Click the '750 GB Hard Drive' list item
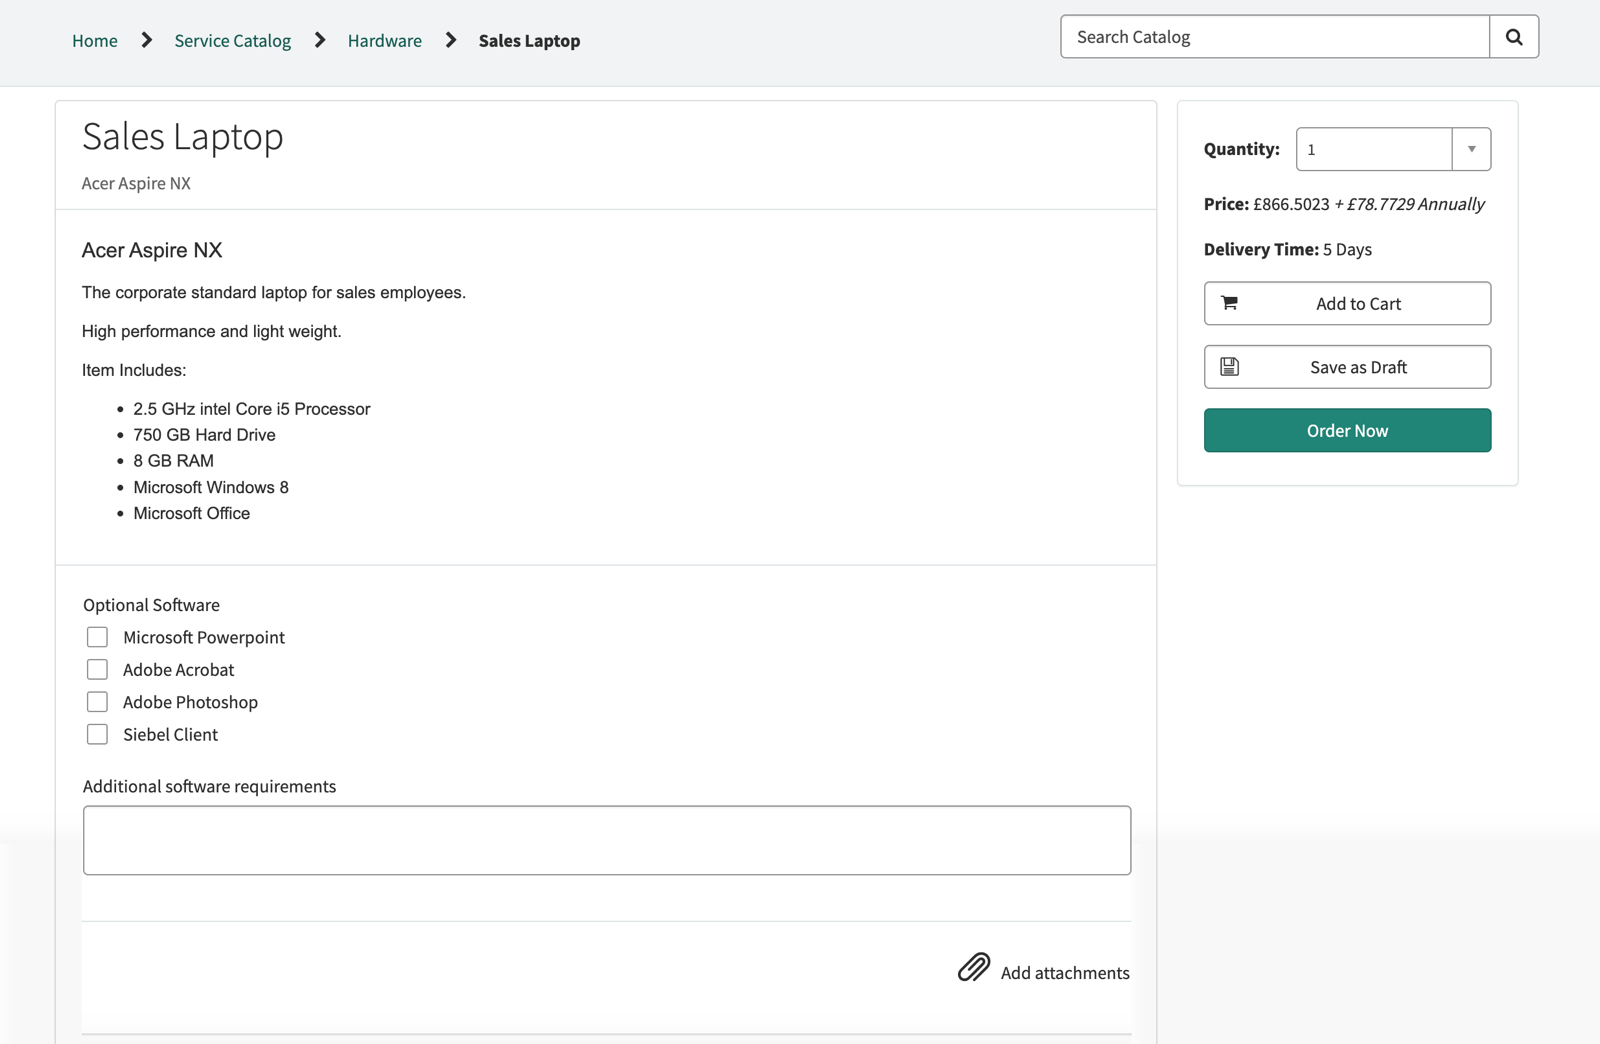 click(x=204, y=435)
